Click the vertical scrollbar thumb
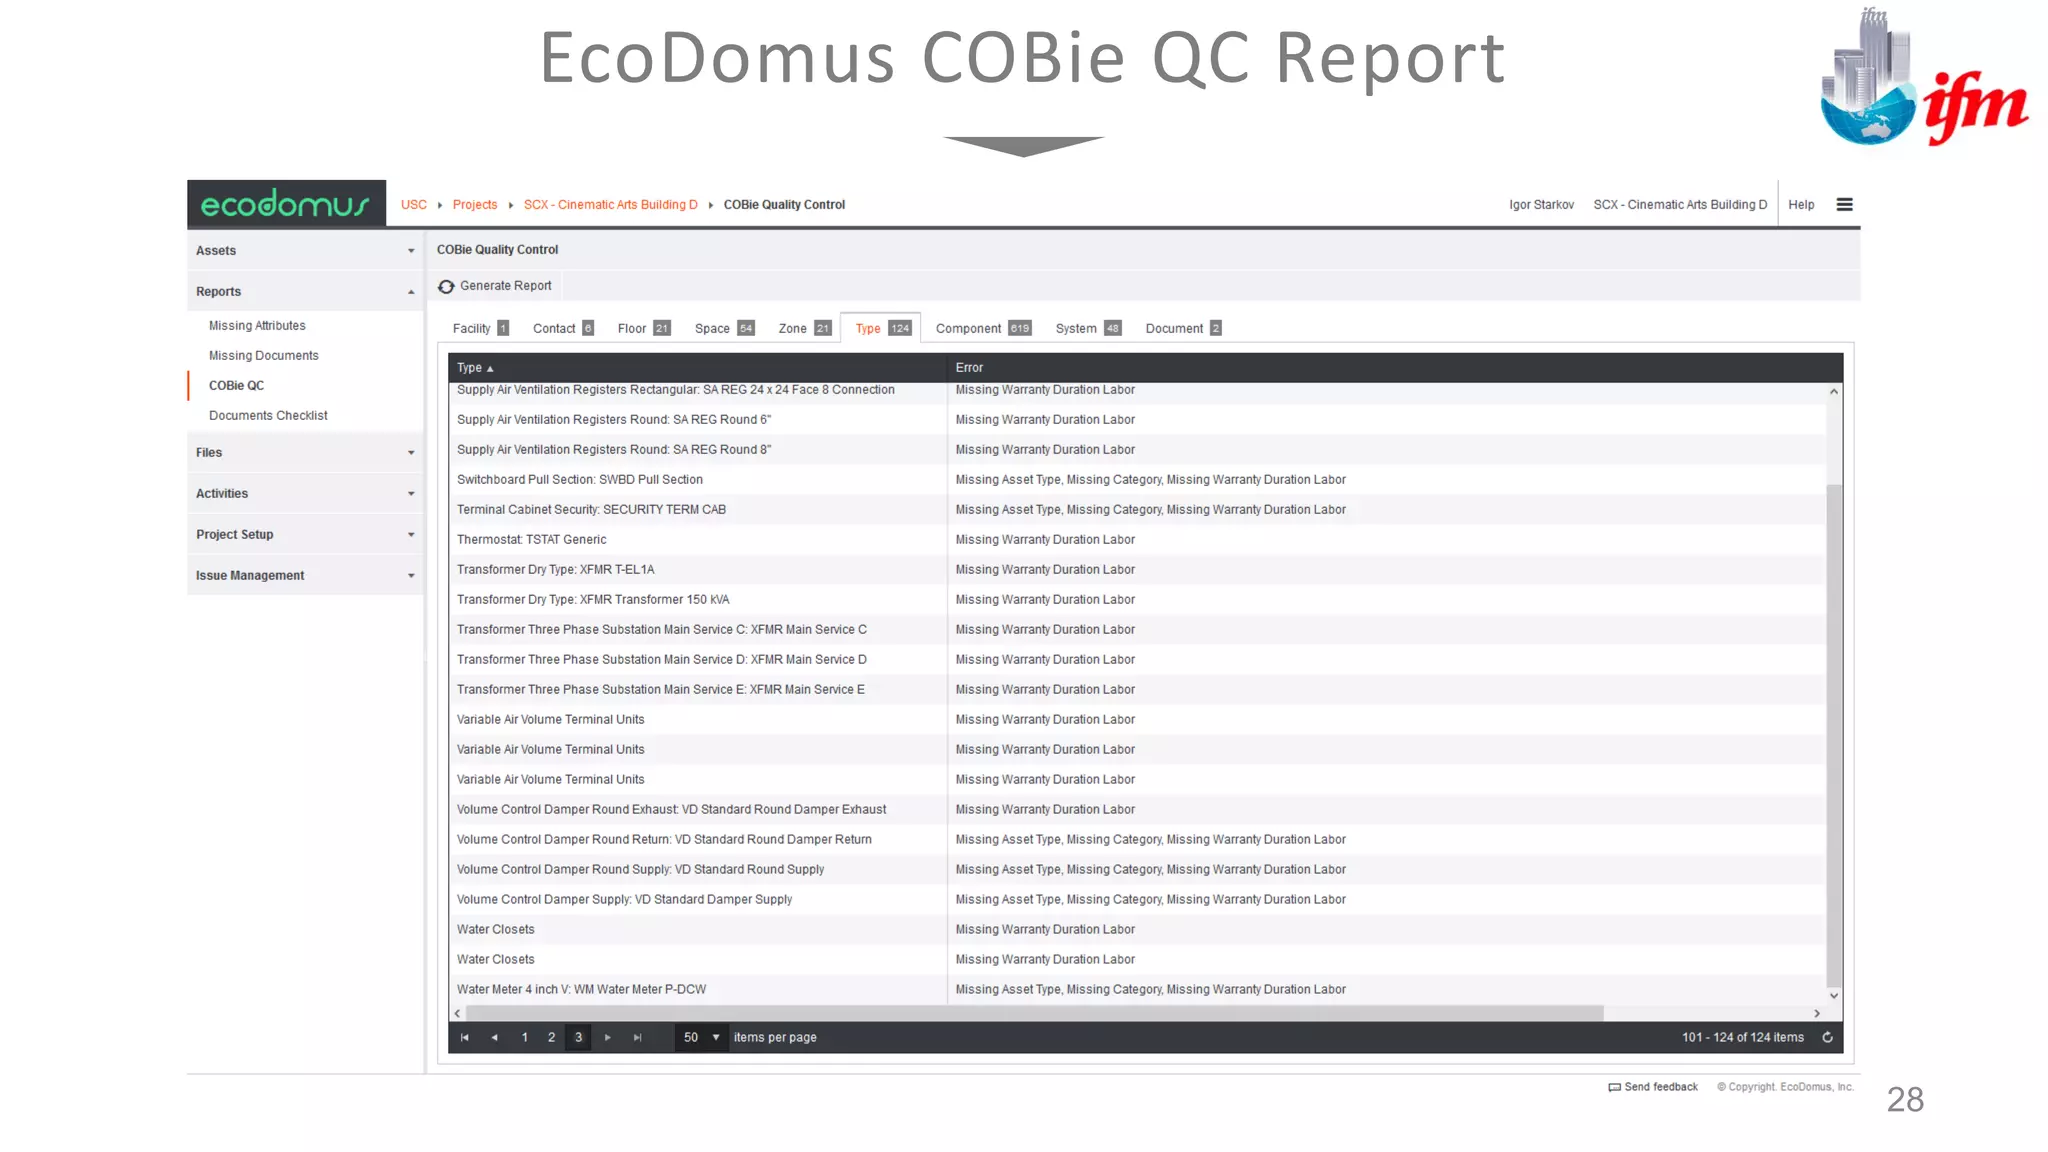 1833,735
